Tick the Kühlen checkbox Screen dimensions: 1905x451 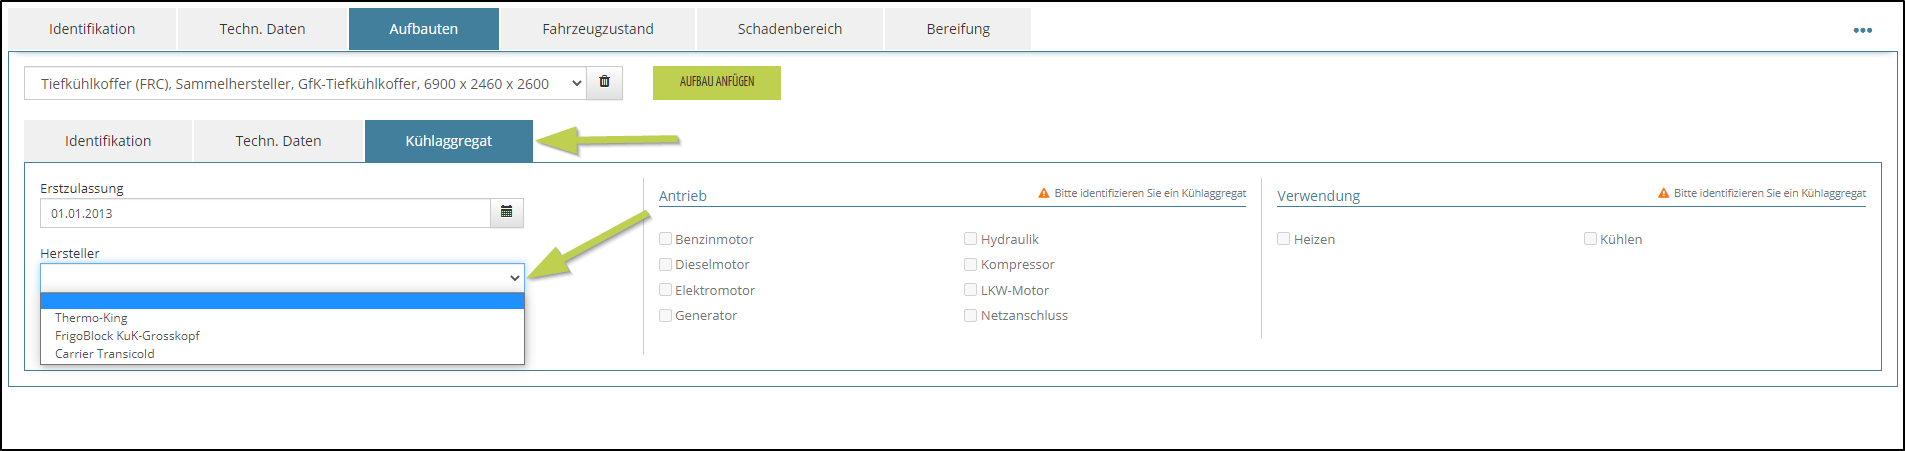(1590, 239)
